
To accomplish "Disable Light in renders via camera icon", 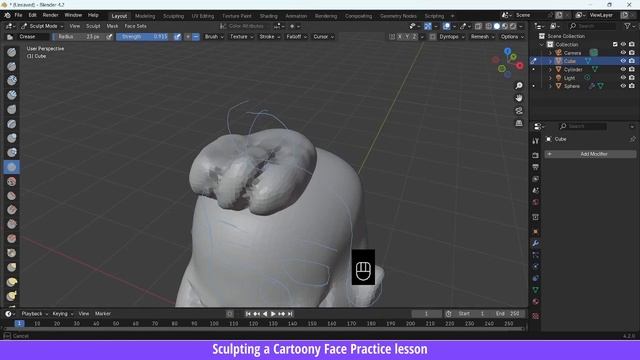I will 632,78.
